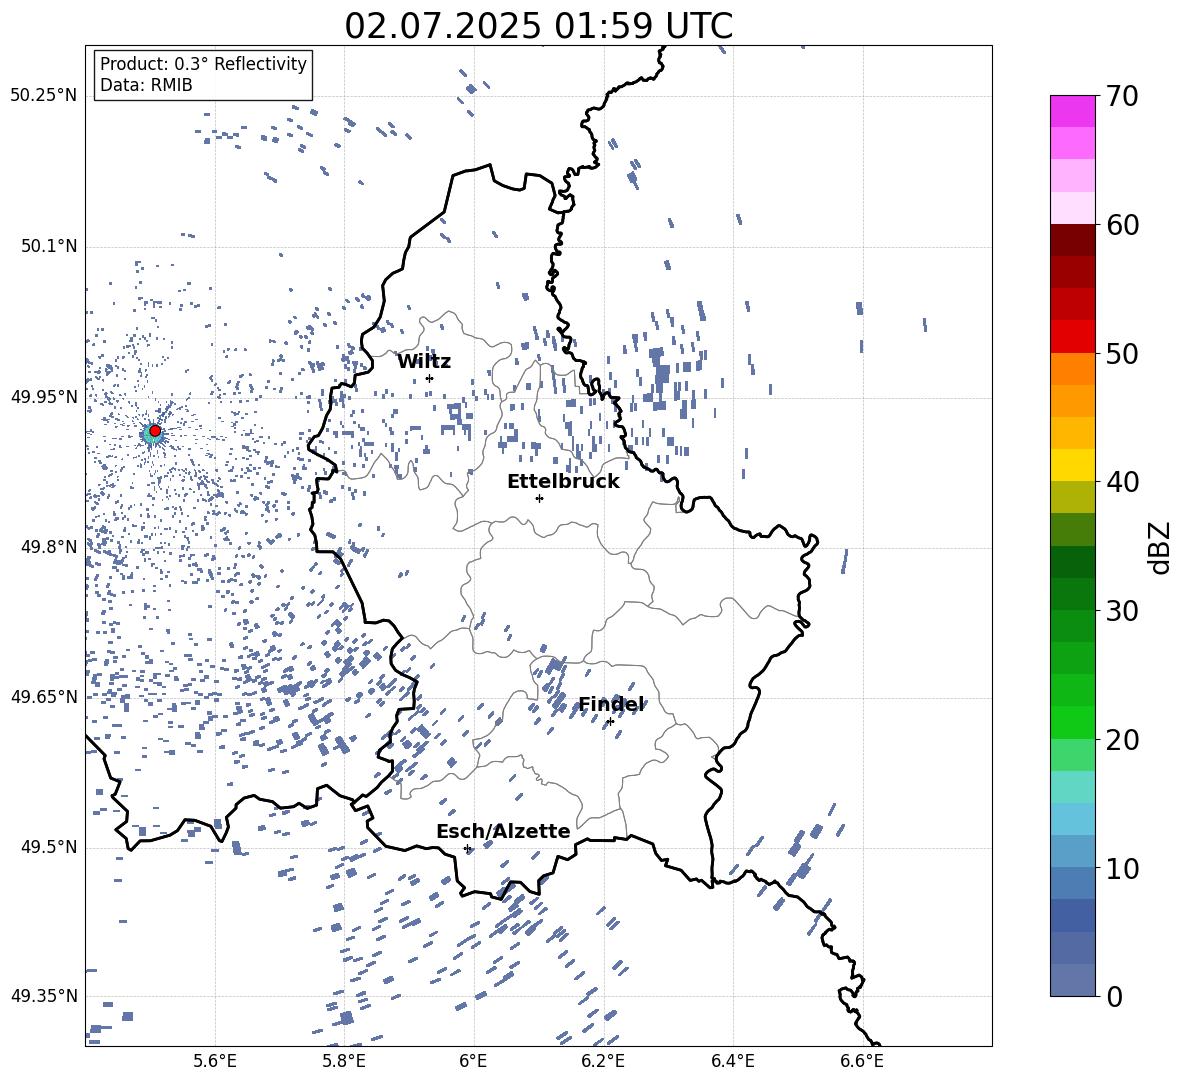The width and height of the screenshot is (1184, 1081).
Task: Click the title timestamp 02.07.2025 01:59 UTC
Action: coord(538,26)
